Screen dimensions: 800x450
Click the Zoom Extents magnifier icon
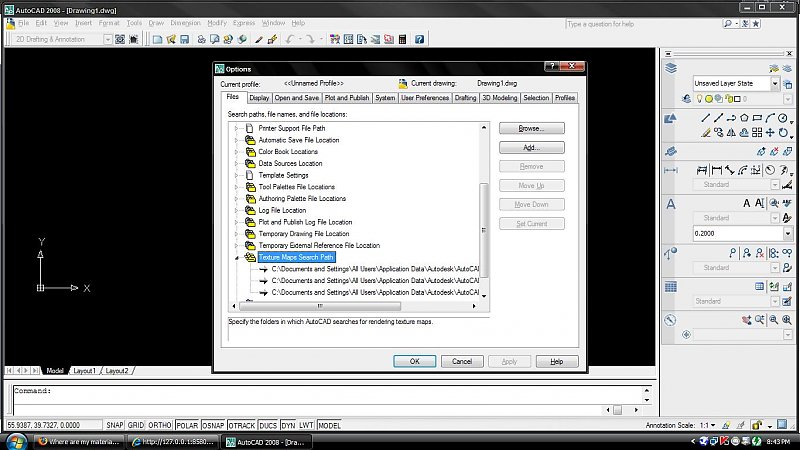coord(787,319)
